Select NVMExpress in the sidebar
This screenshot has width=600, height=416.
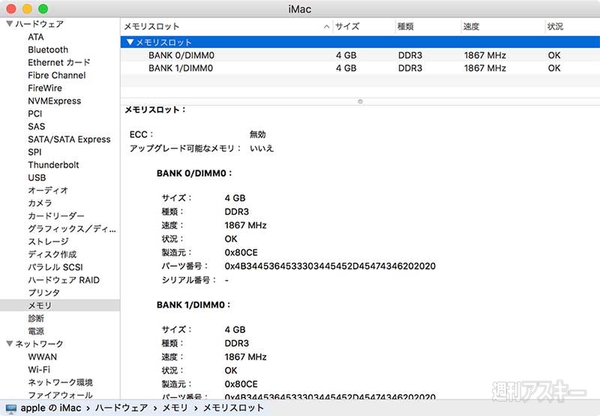(54, 101)
